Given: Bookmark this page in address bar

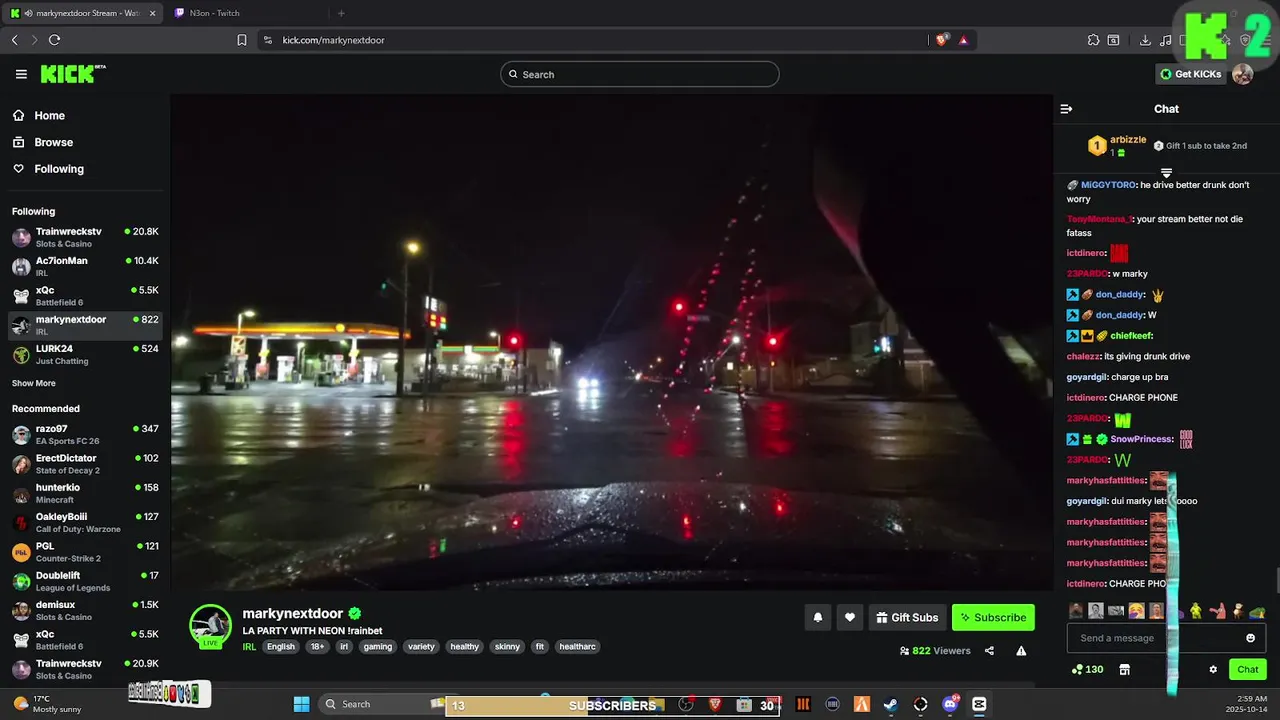Looking at the screenshot, I should [x=242, y=40].
